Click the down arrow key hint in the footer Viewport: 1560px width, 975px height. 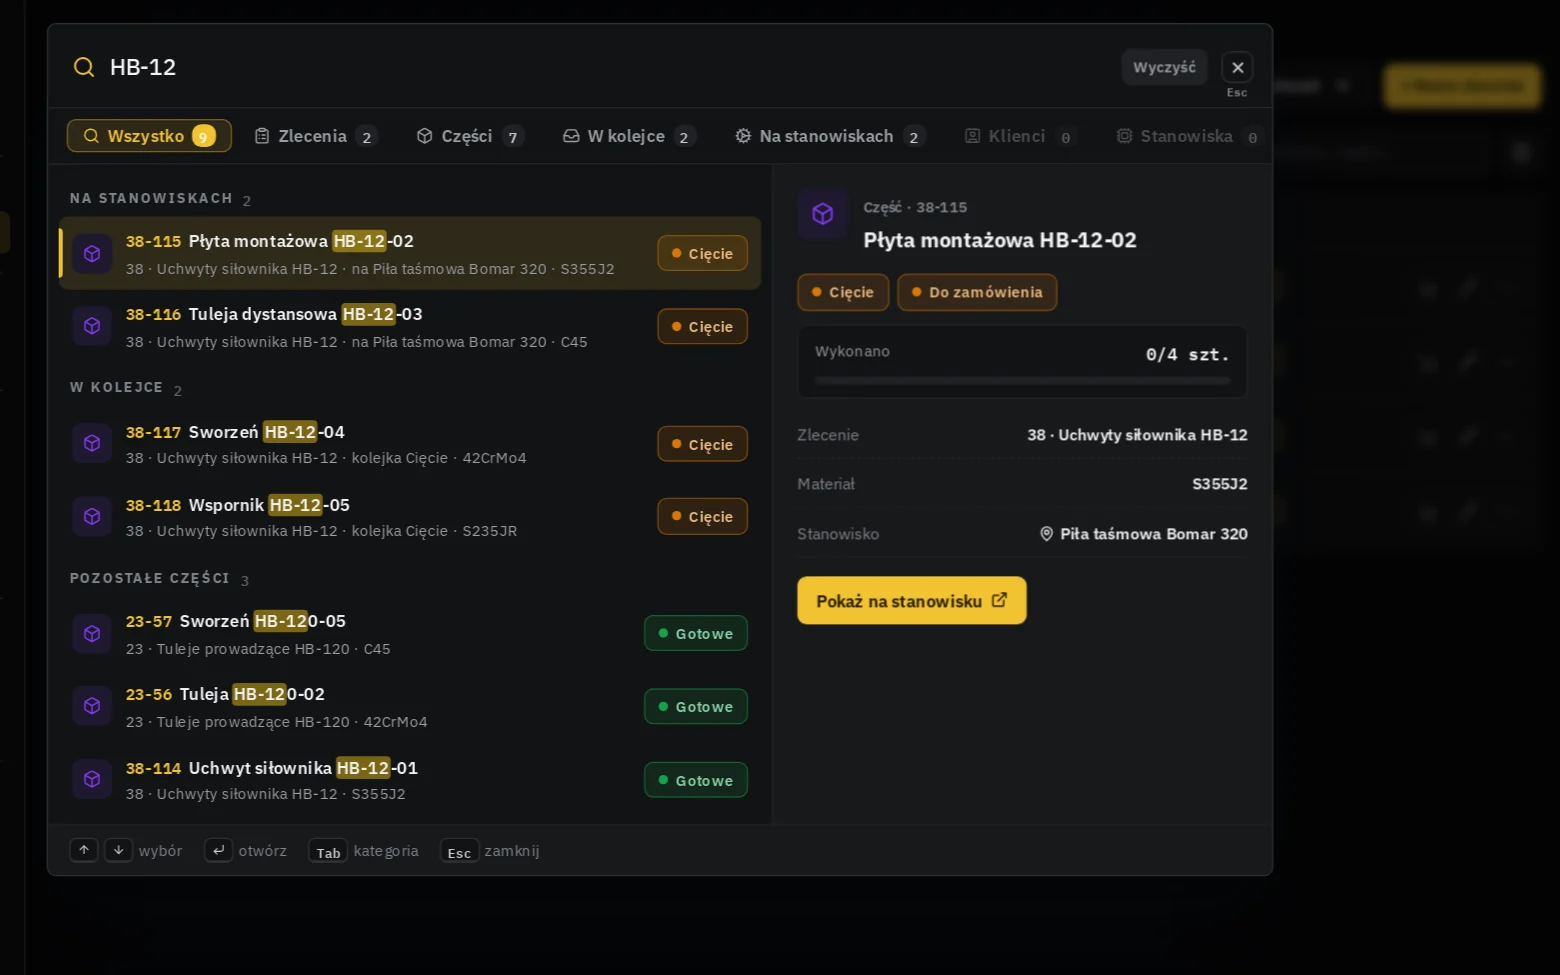click(118, 850)
